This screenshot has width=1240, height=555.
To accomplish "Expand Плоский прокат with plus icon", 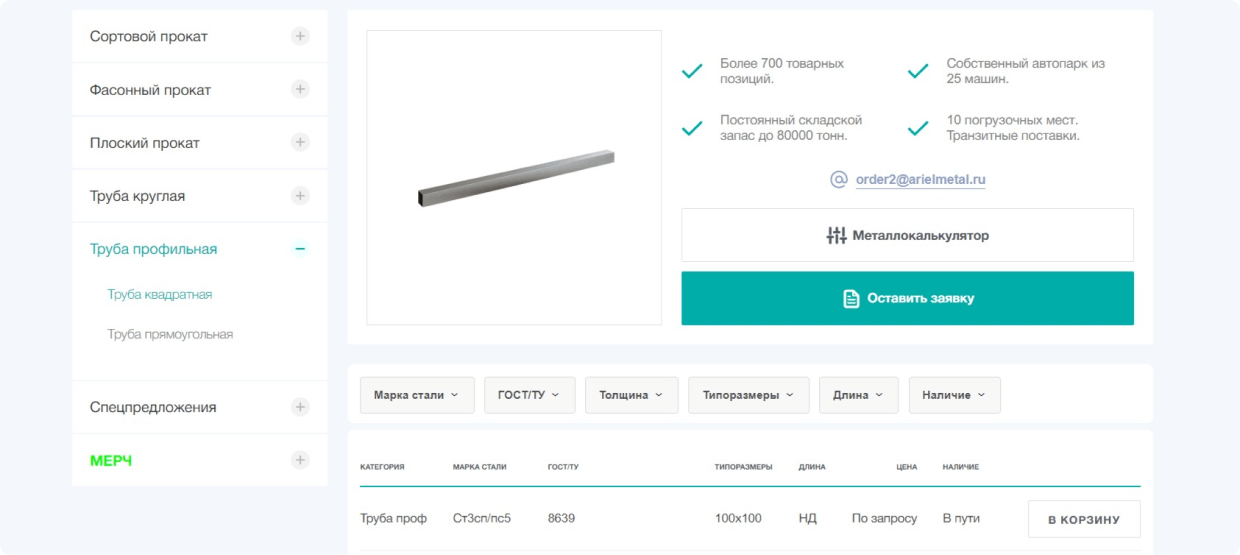I will pos(300,143).
